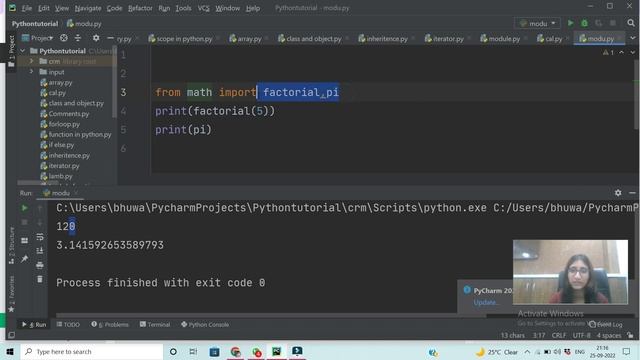
Task: Toggle soft-wrap in Run console
Action: [x=40, y=237]
